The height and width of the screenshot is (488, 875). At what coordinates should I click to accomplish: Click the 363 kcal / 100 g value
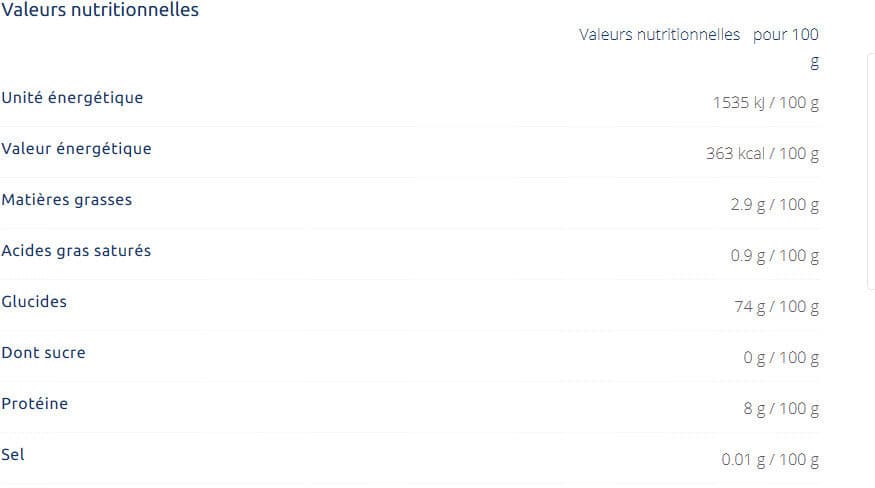[x=762, y=154]
